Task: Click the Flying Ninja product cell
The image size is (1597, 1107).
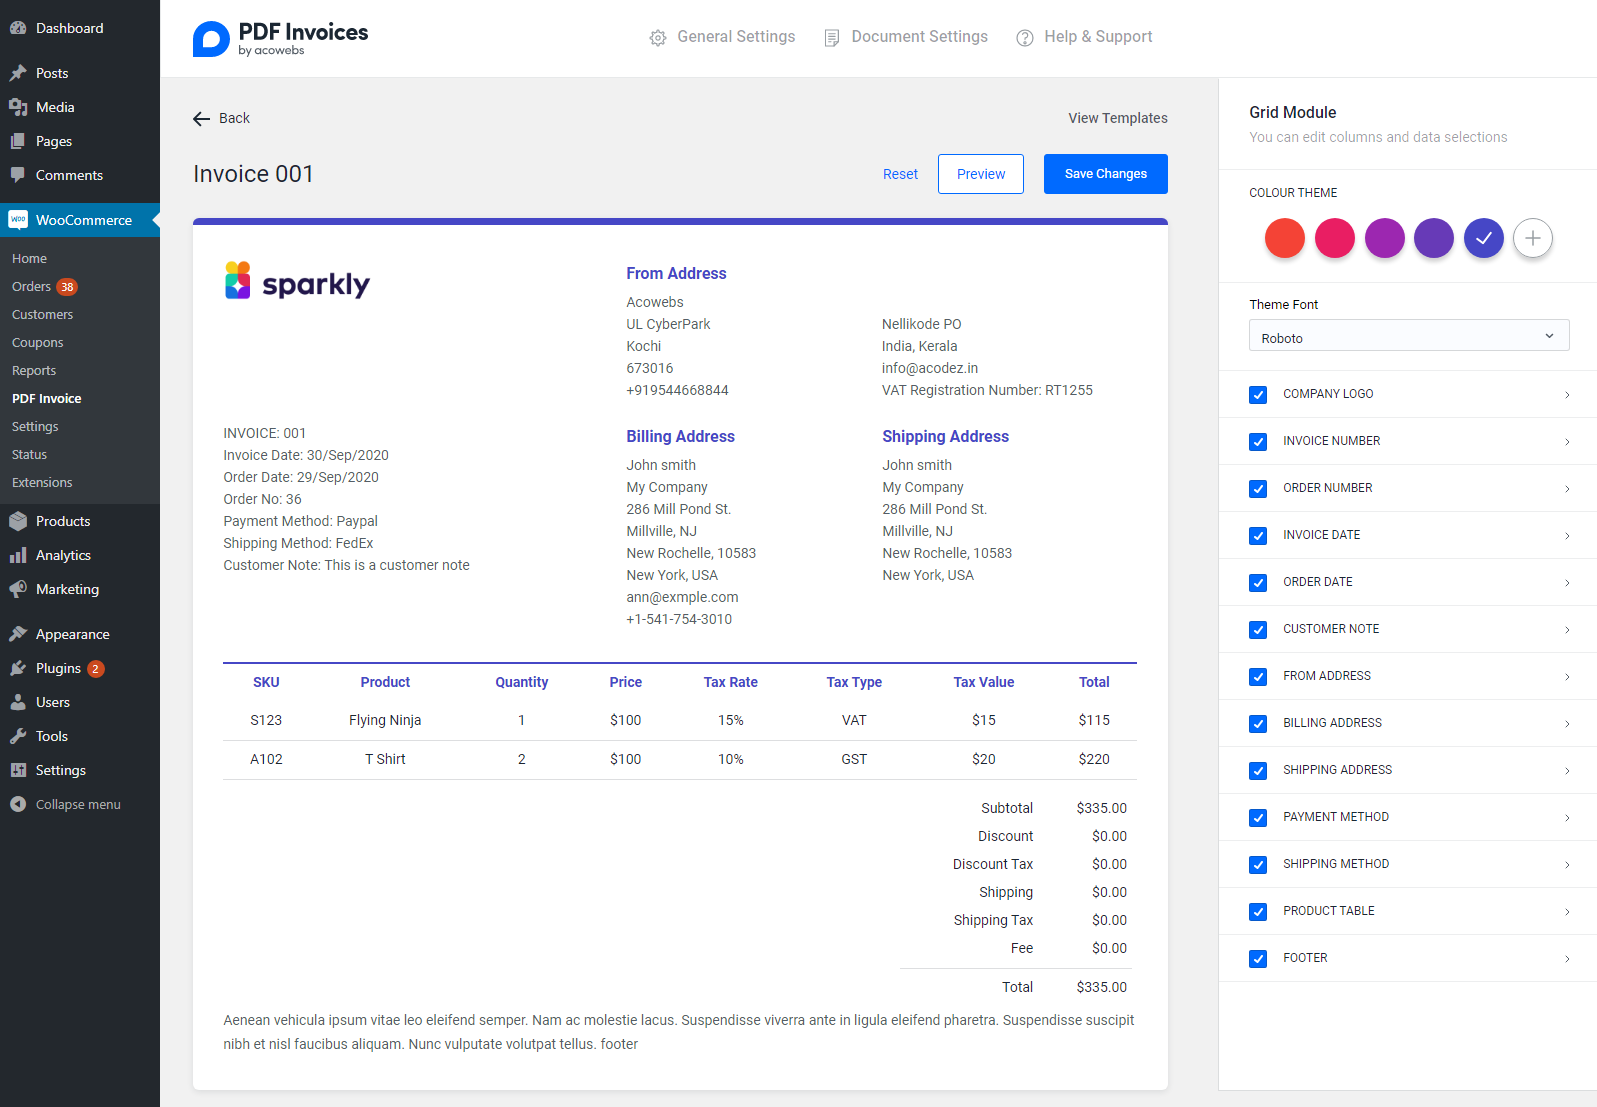Action: click(x=385, y=720)
